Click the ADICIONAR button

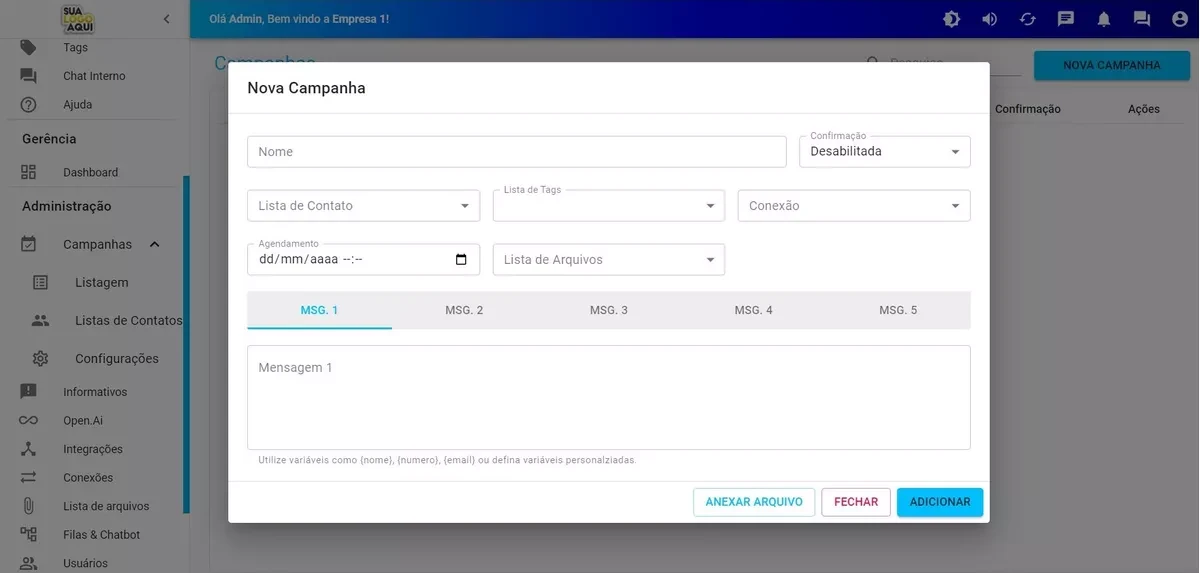point(939,502)
